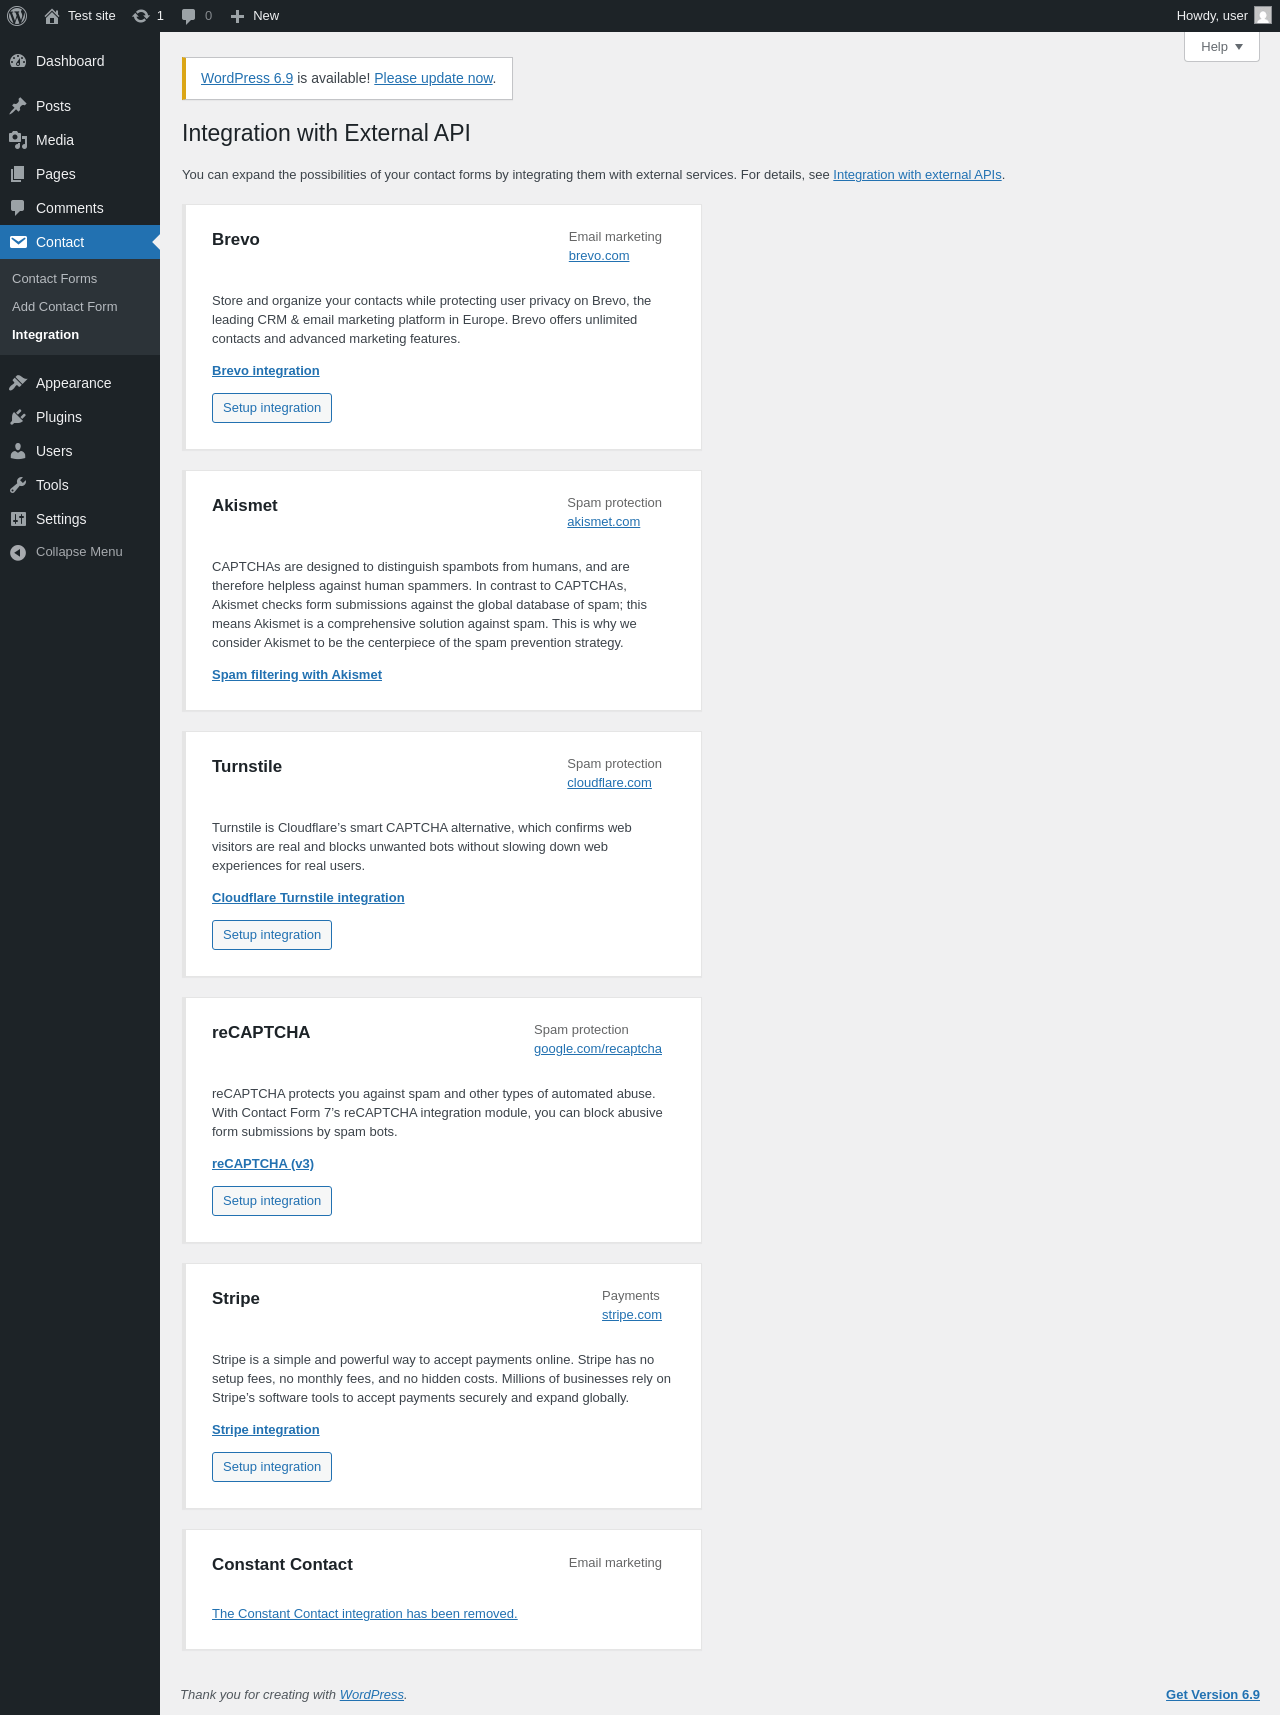Click the Collapse Menu arrow icon

[x=18, y=552]
